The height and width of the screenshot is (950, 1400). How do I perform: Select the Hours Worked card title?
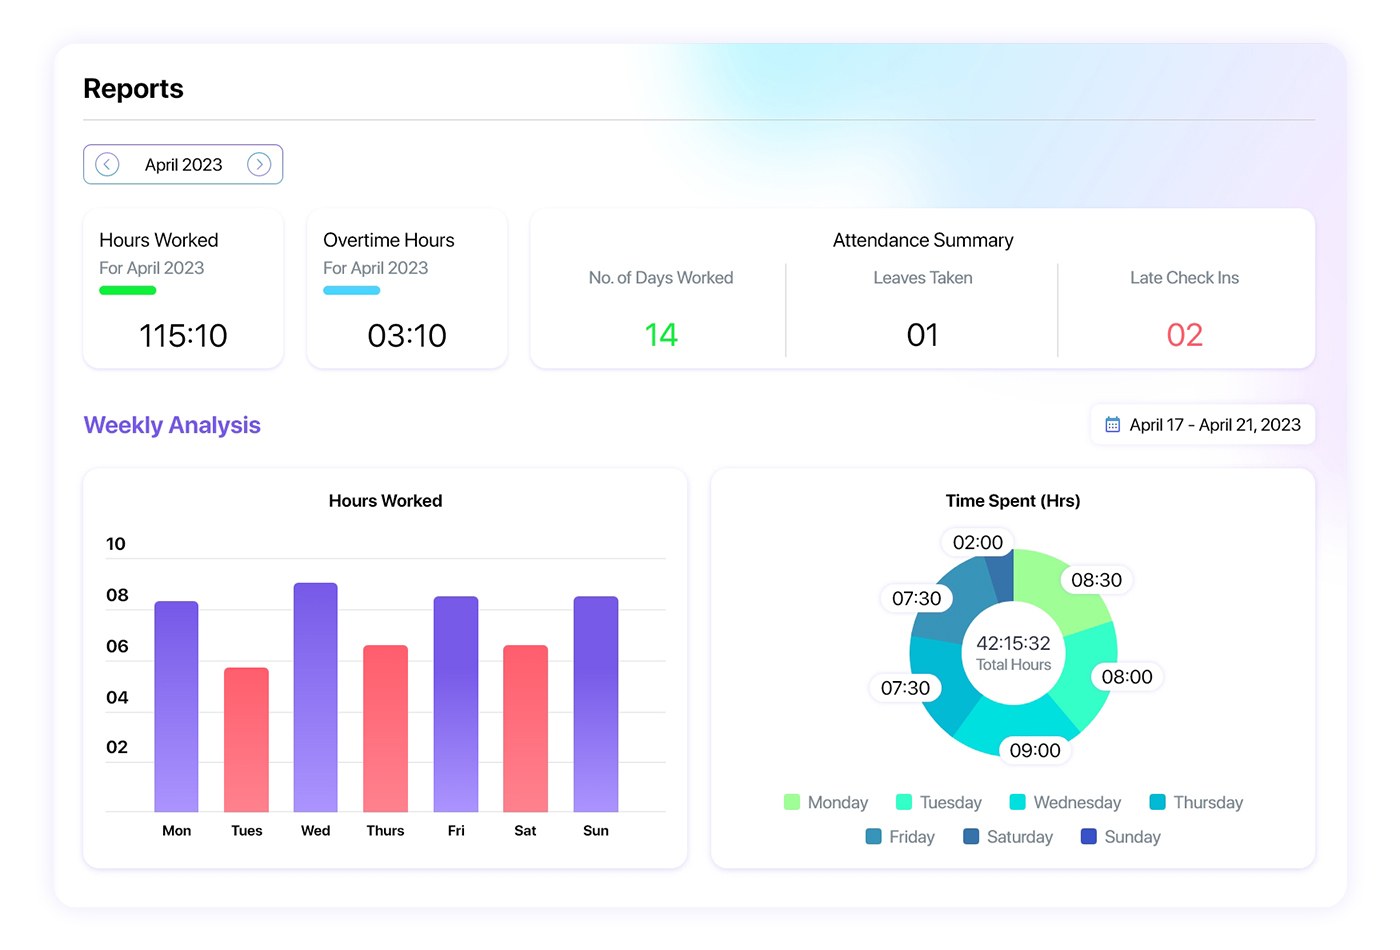(159, 240)
